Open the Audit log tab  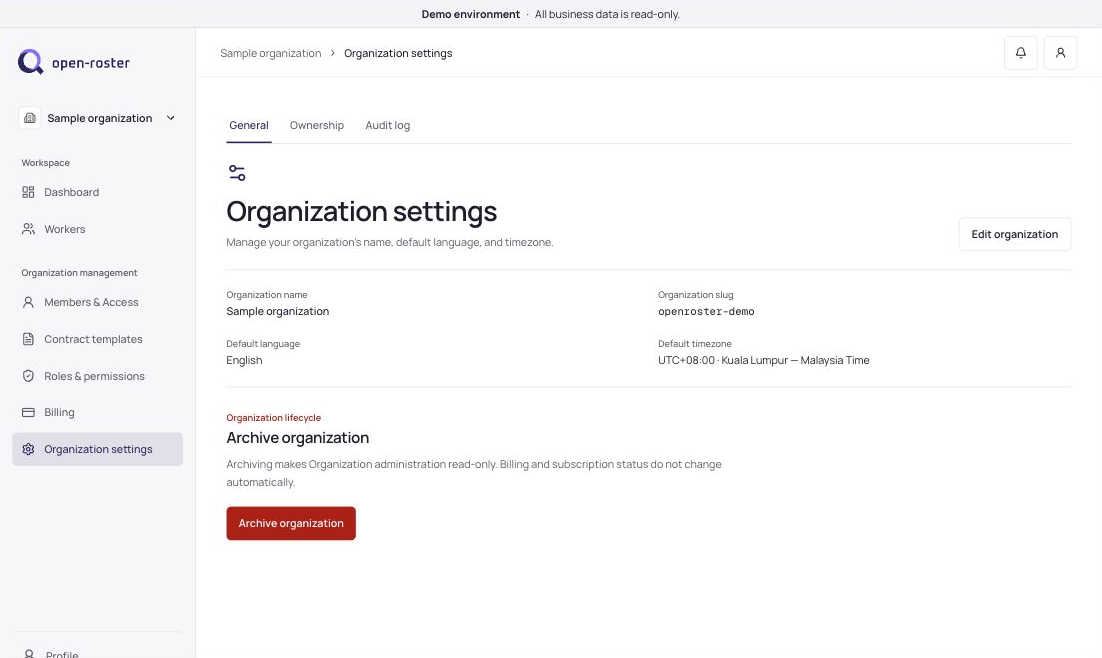(387, 125)
